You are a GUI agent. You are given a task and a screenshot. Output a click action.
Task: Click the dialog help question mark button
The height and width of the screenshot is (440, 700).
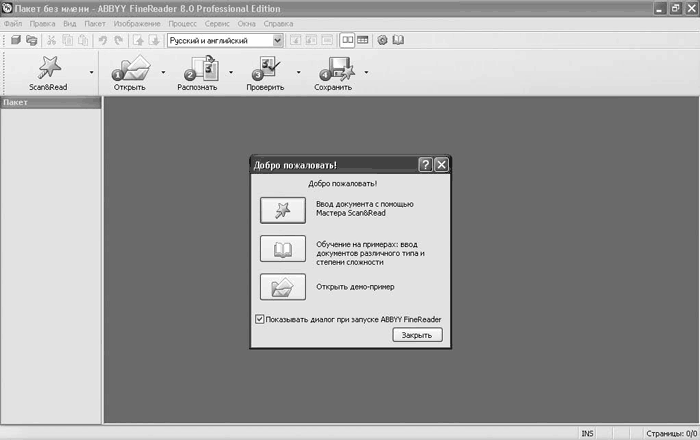point(425,165)
